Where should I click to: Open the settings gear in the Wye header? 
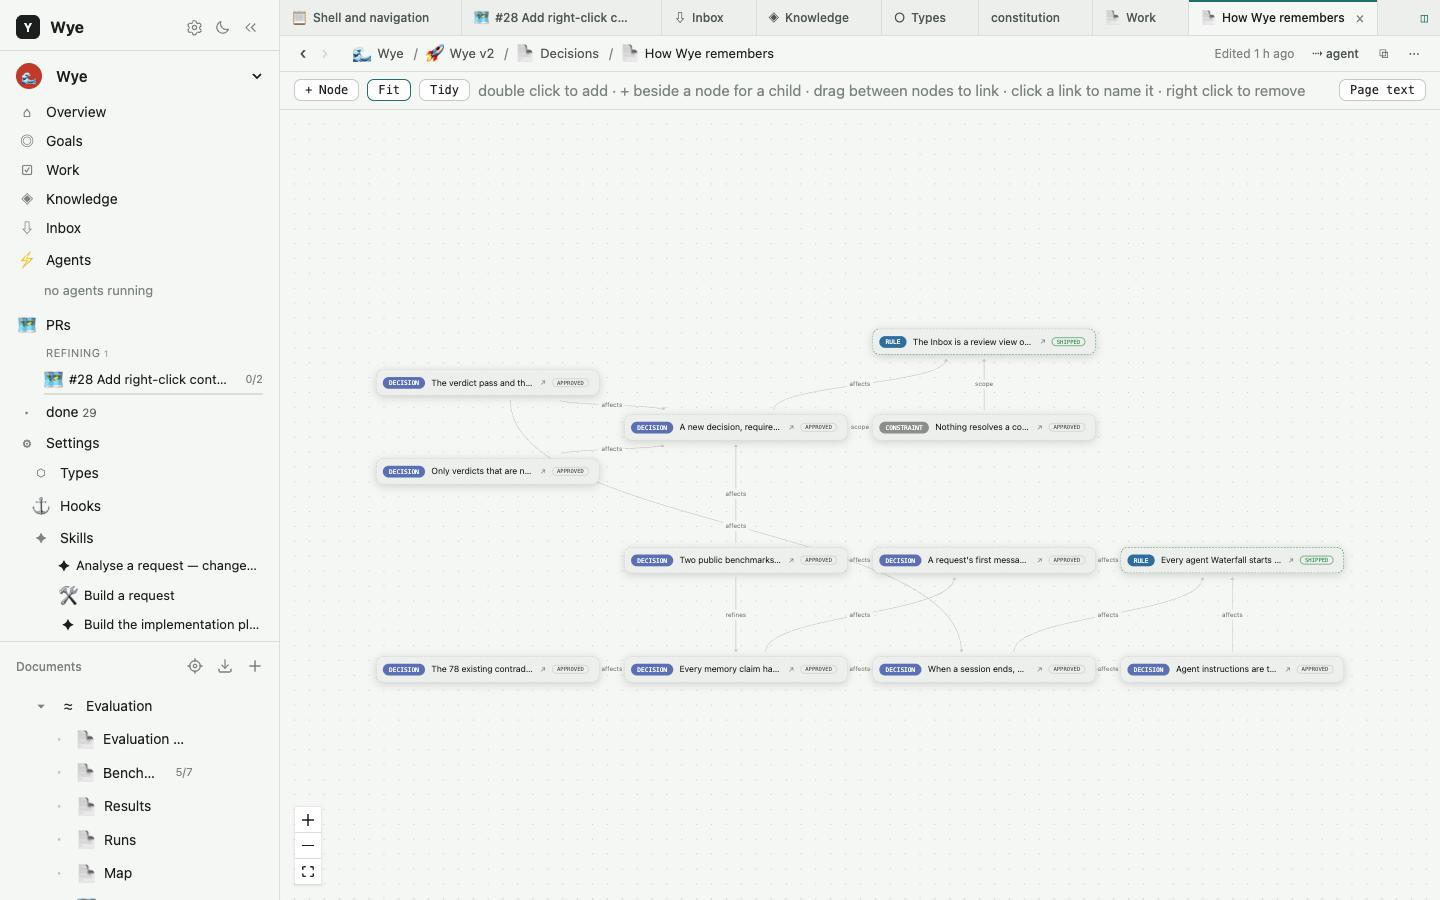tap(194, 28)
